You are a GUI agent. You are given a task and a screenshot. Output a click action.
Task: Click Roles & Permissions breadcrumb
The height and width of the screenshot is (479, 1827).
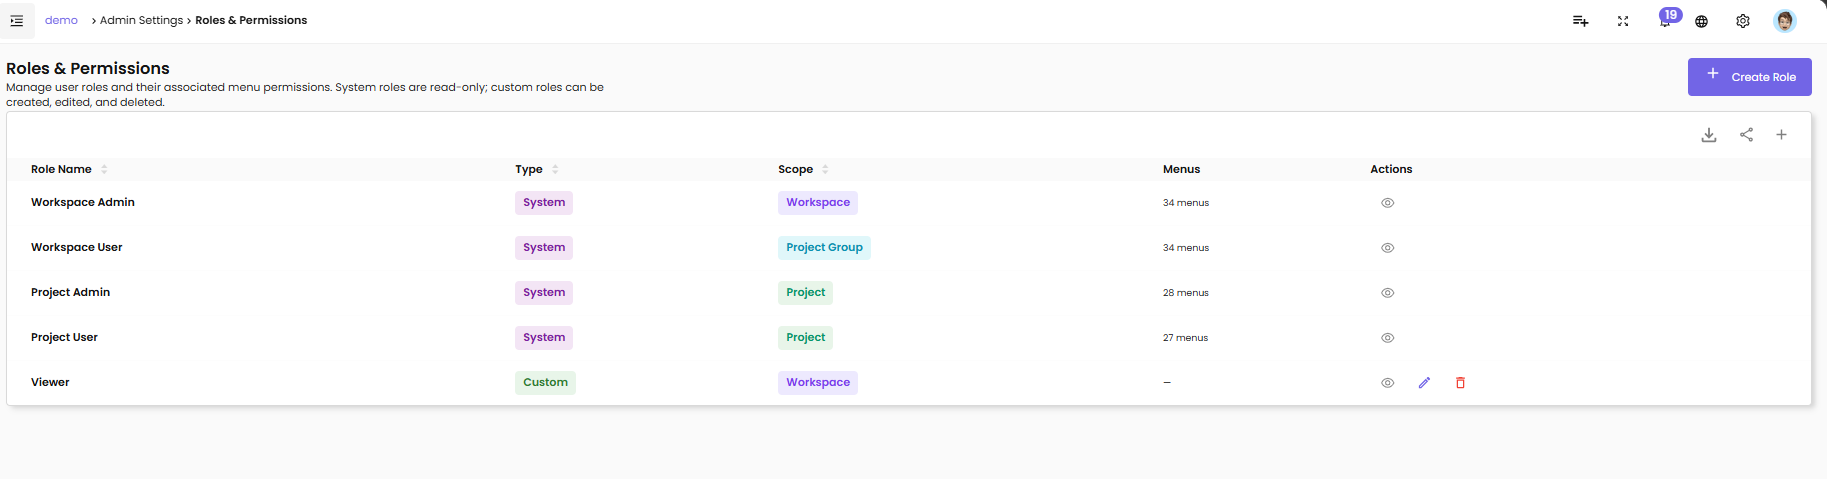tap(251, 20)
